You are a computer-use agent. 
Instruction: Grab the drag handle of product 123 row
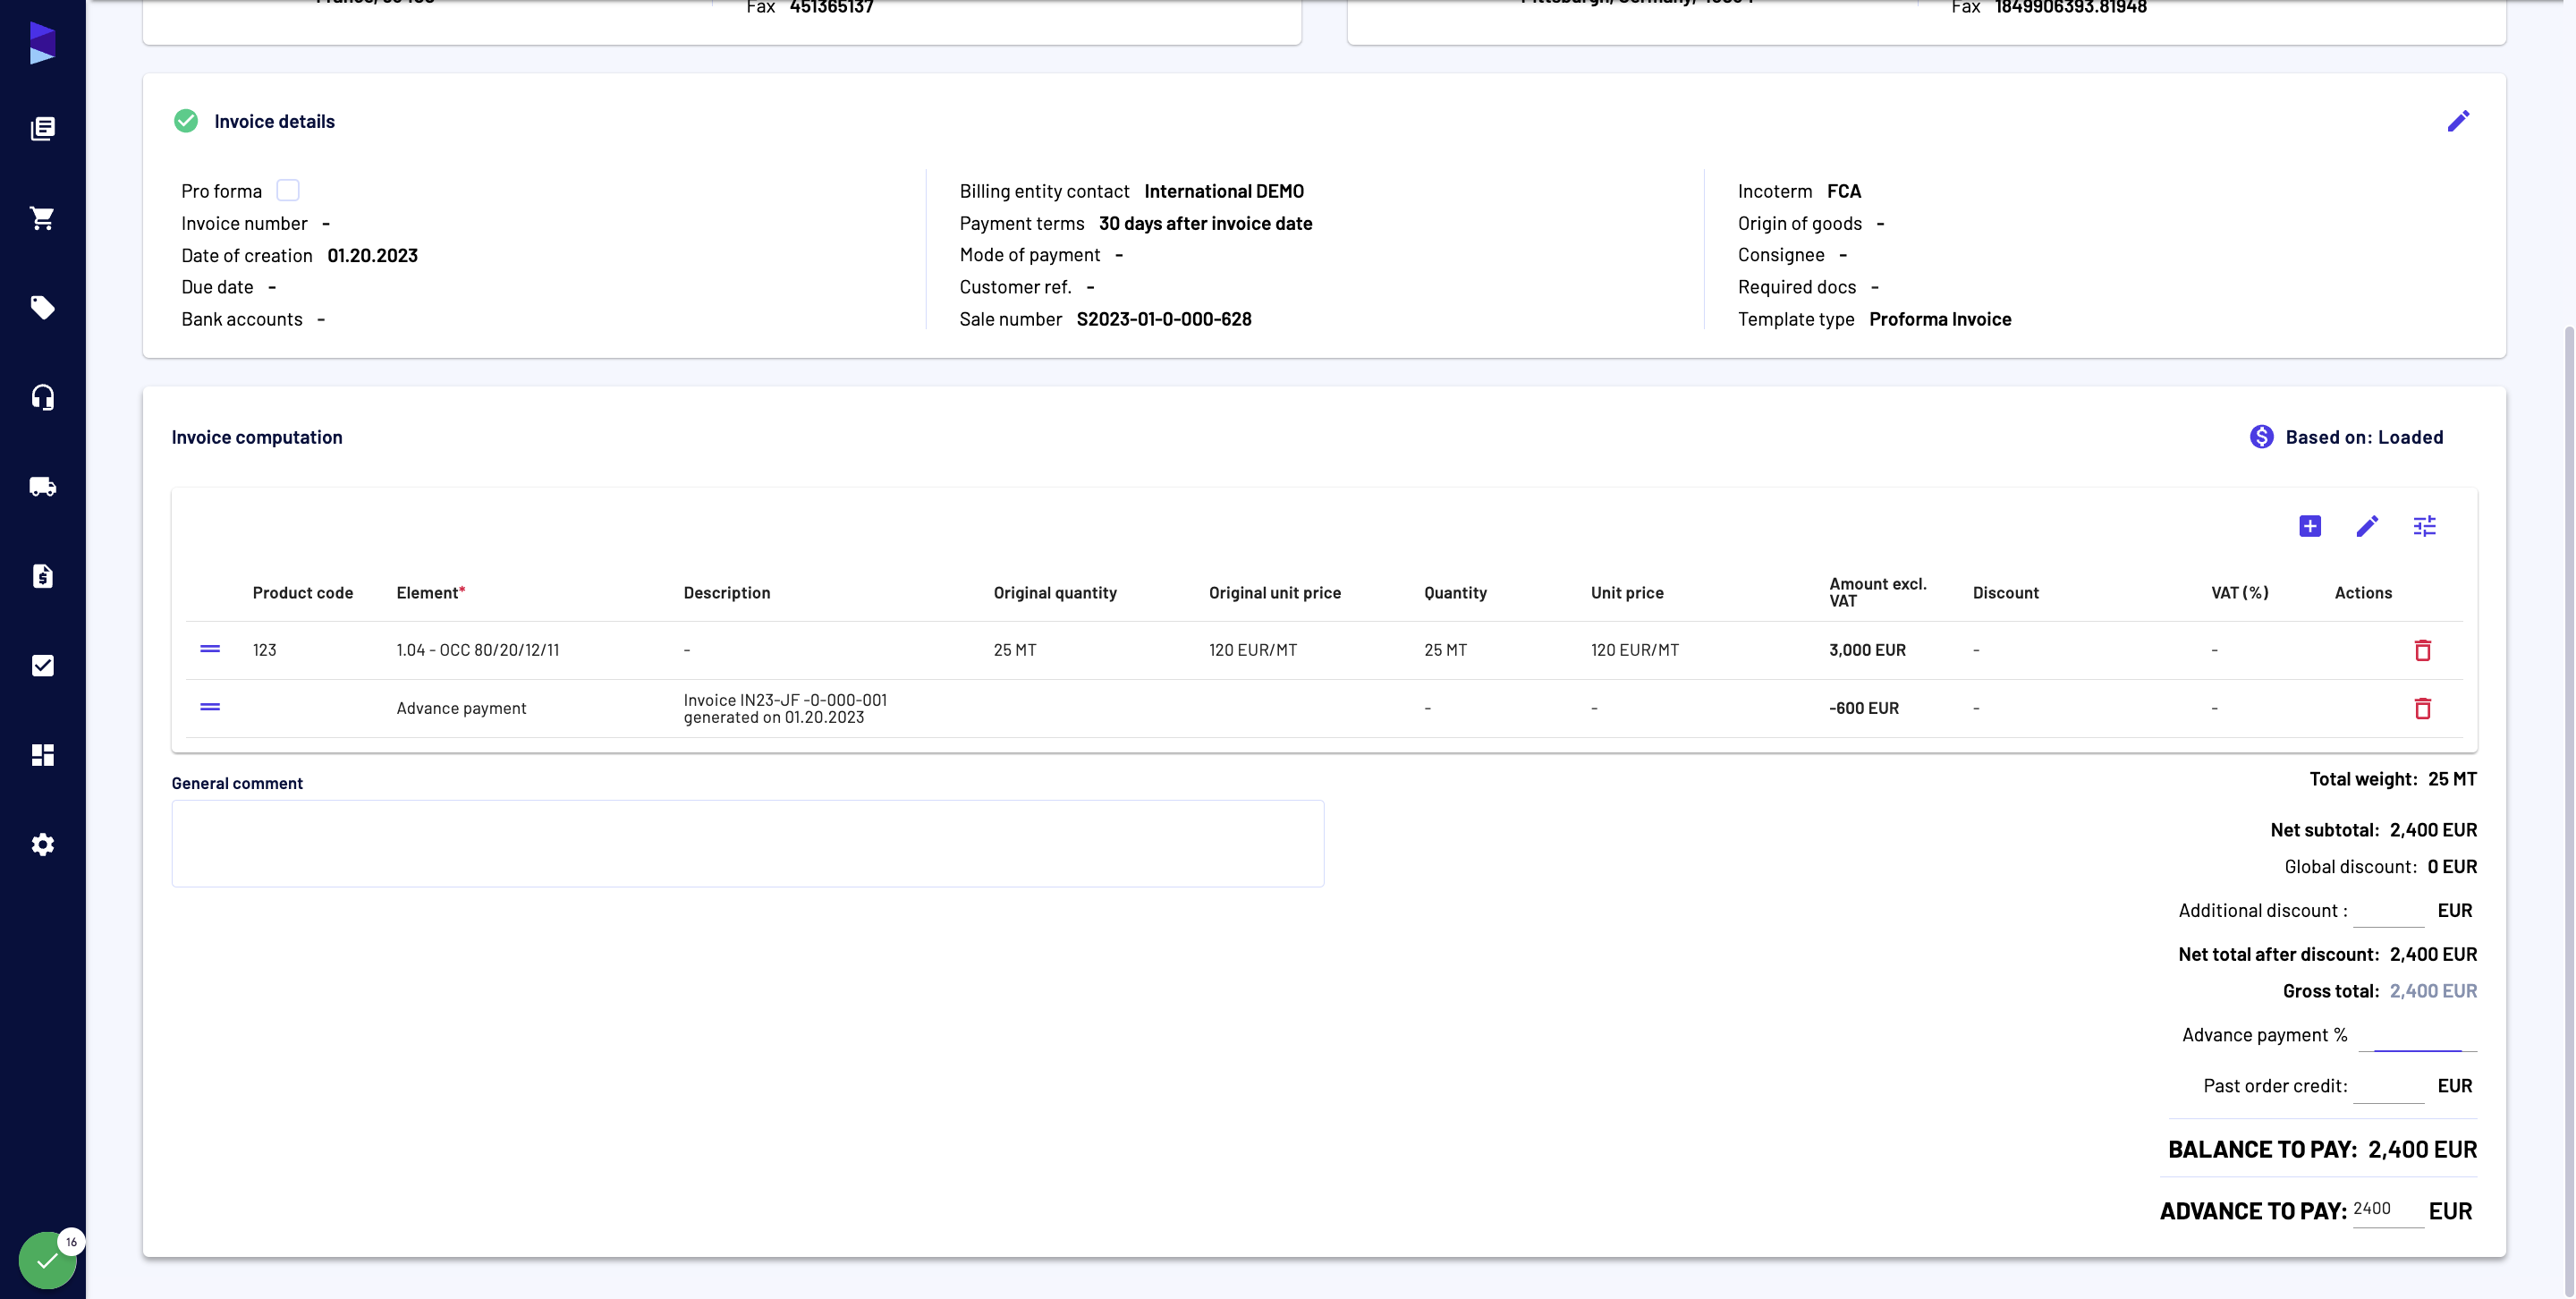(210, 649)
